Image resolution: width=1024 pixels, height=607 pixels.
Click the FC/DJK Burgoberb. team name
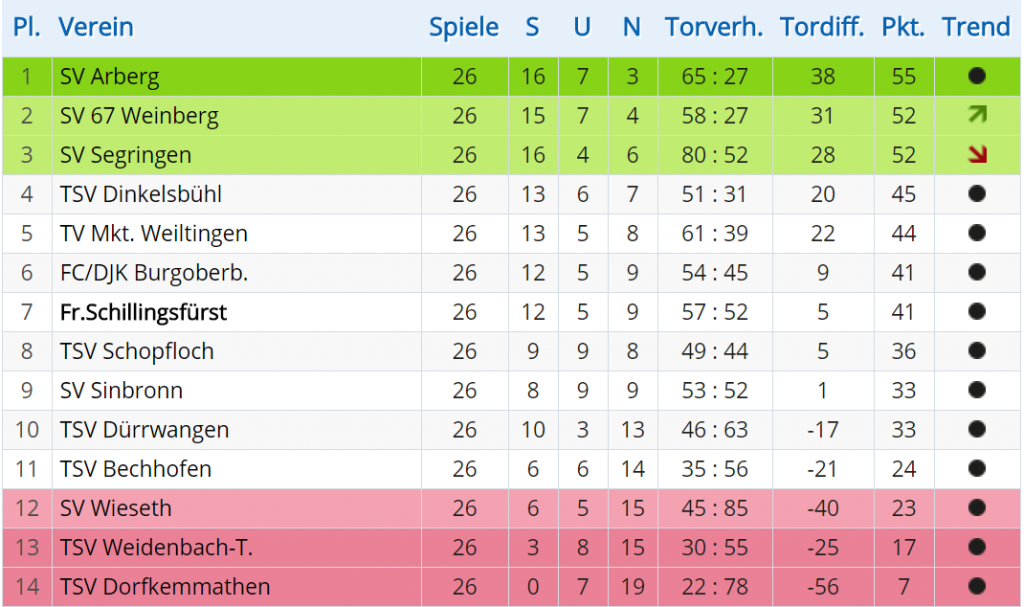[154, 273]
